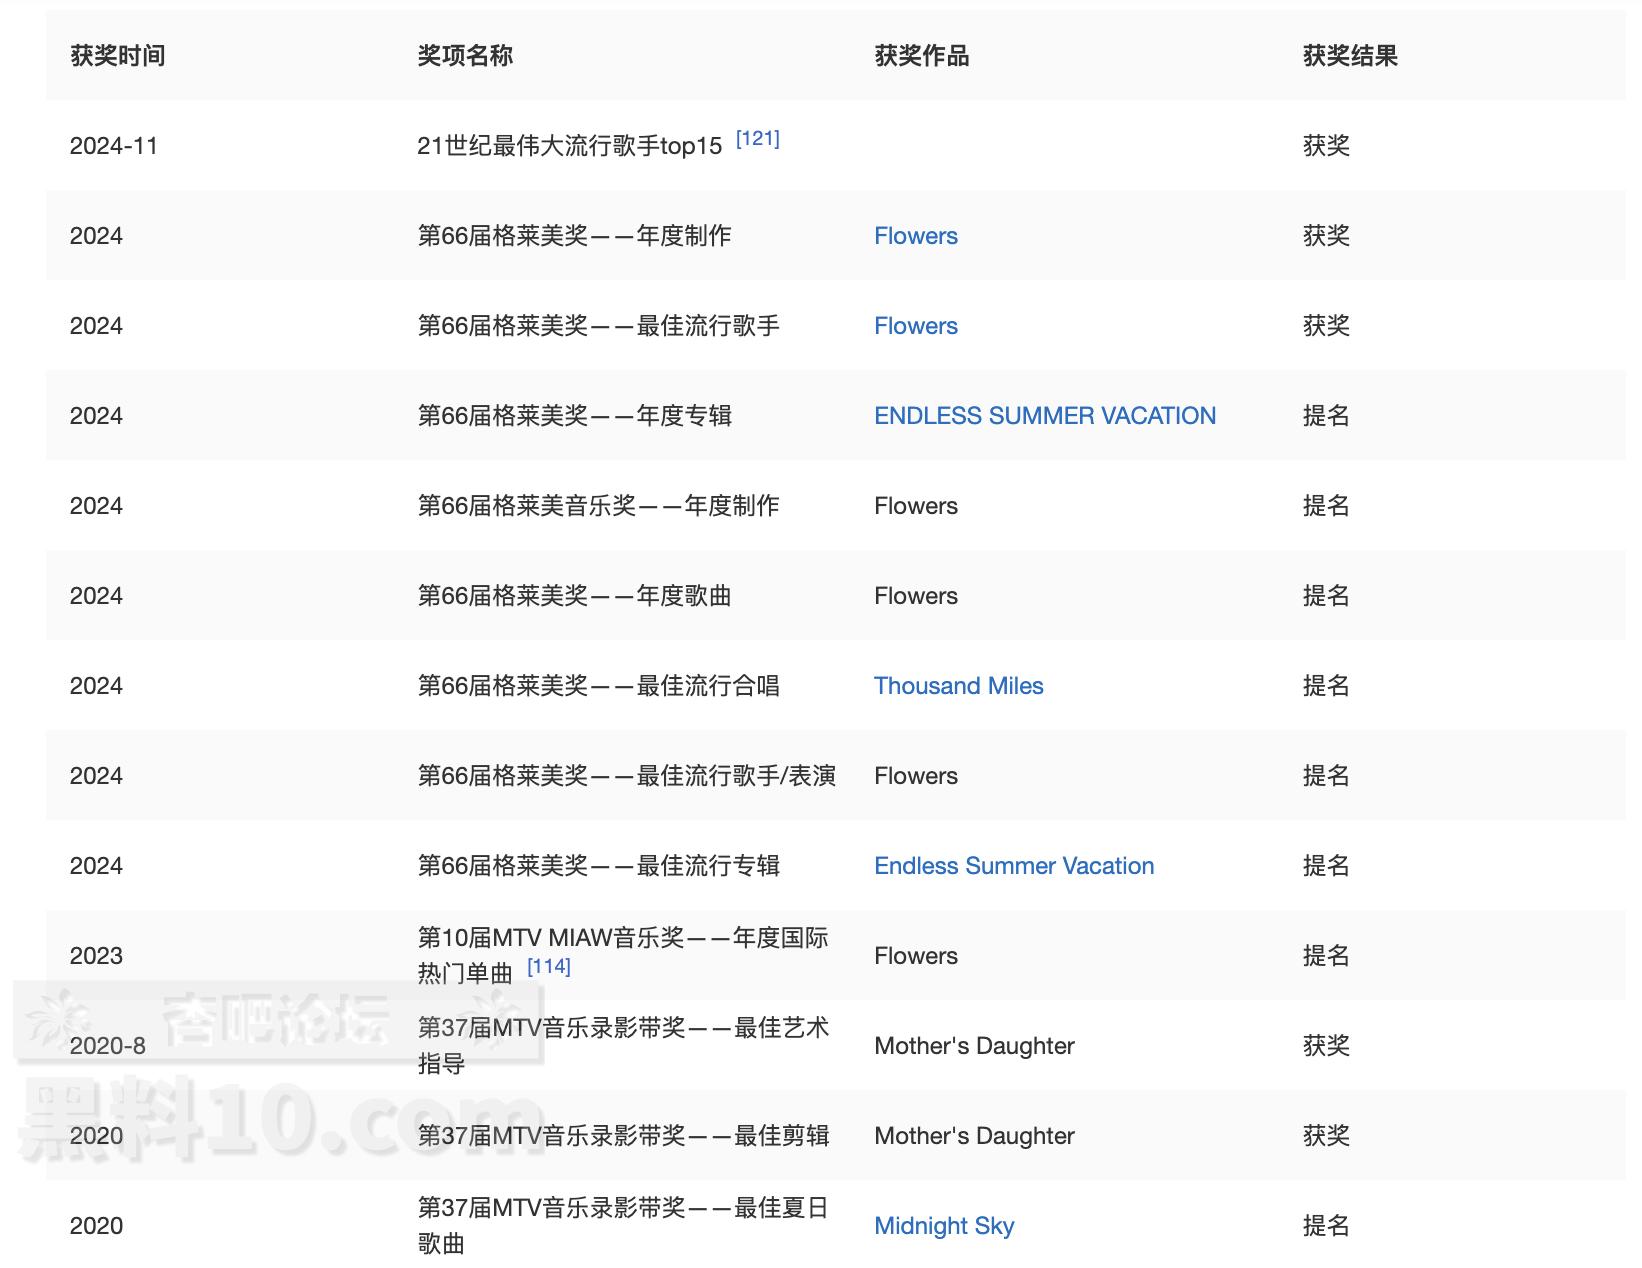Click 第66届格莱美奖——最佳流行歌手/表演 cell
The width and height of the screenshot is (1642, 1268).
[626, 776]
